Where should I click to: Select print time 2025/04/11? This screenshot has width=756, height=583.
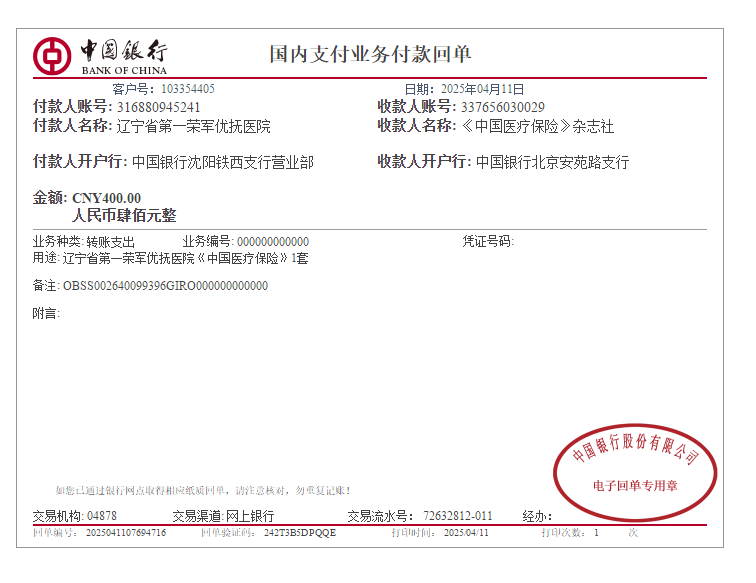466,533
